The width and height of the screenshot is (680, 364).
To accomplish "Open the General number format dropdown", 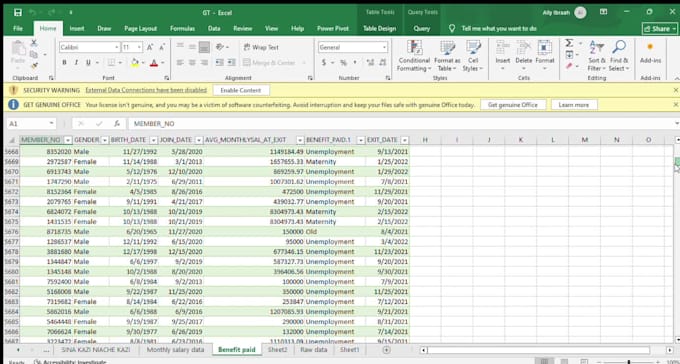I will (x=384, y=47).
